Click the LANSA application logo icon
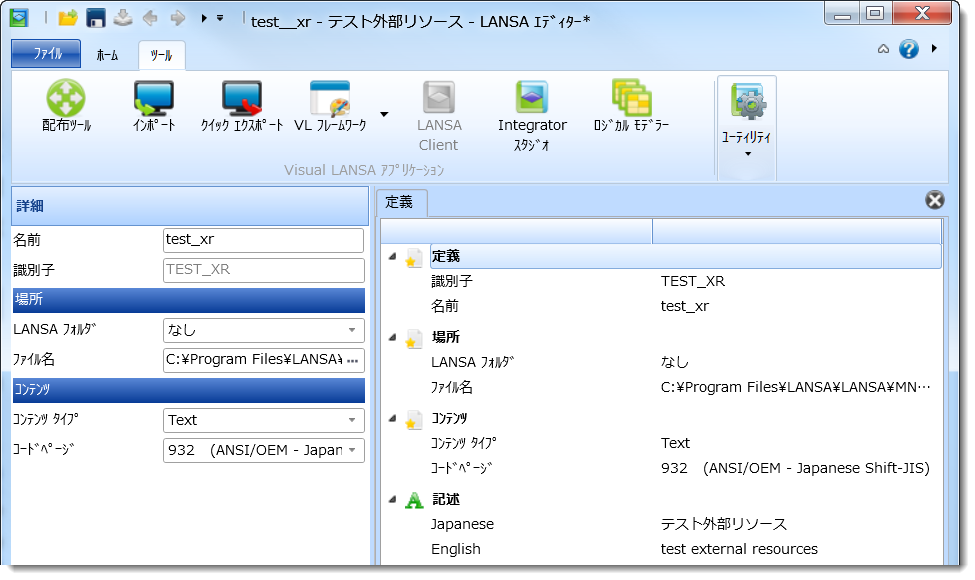The width and height of the screenshot is (975, 580). coord(19,17)
